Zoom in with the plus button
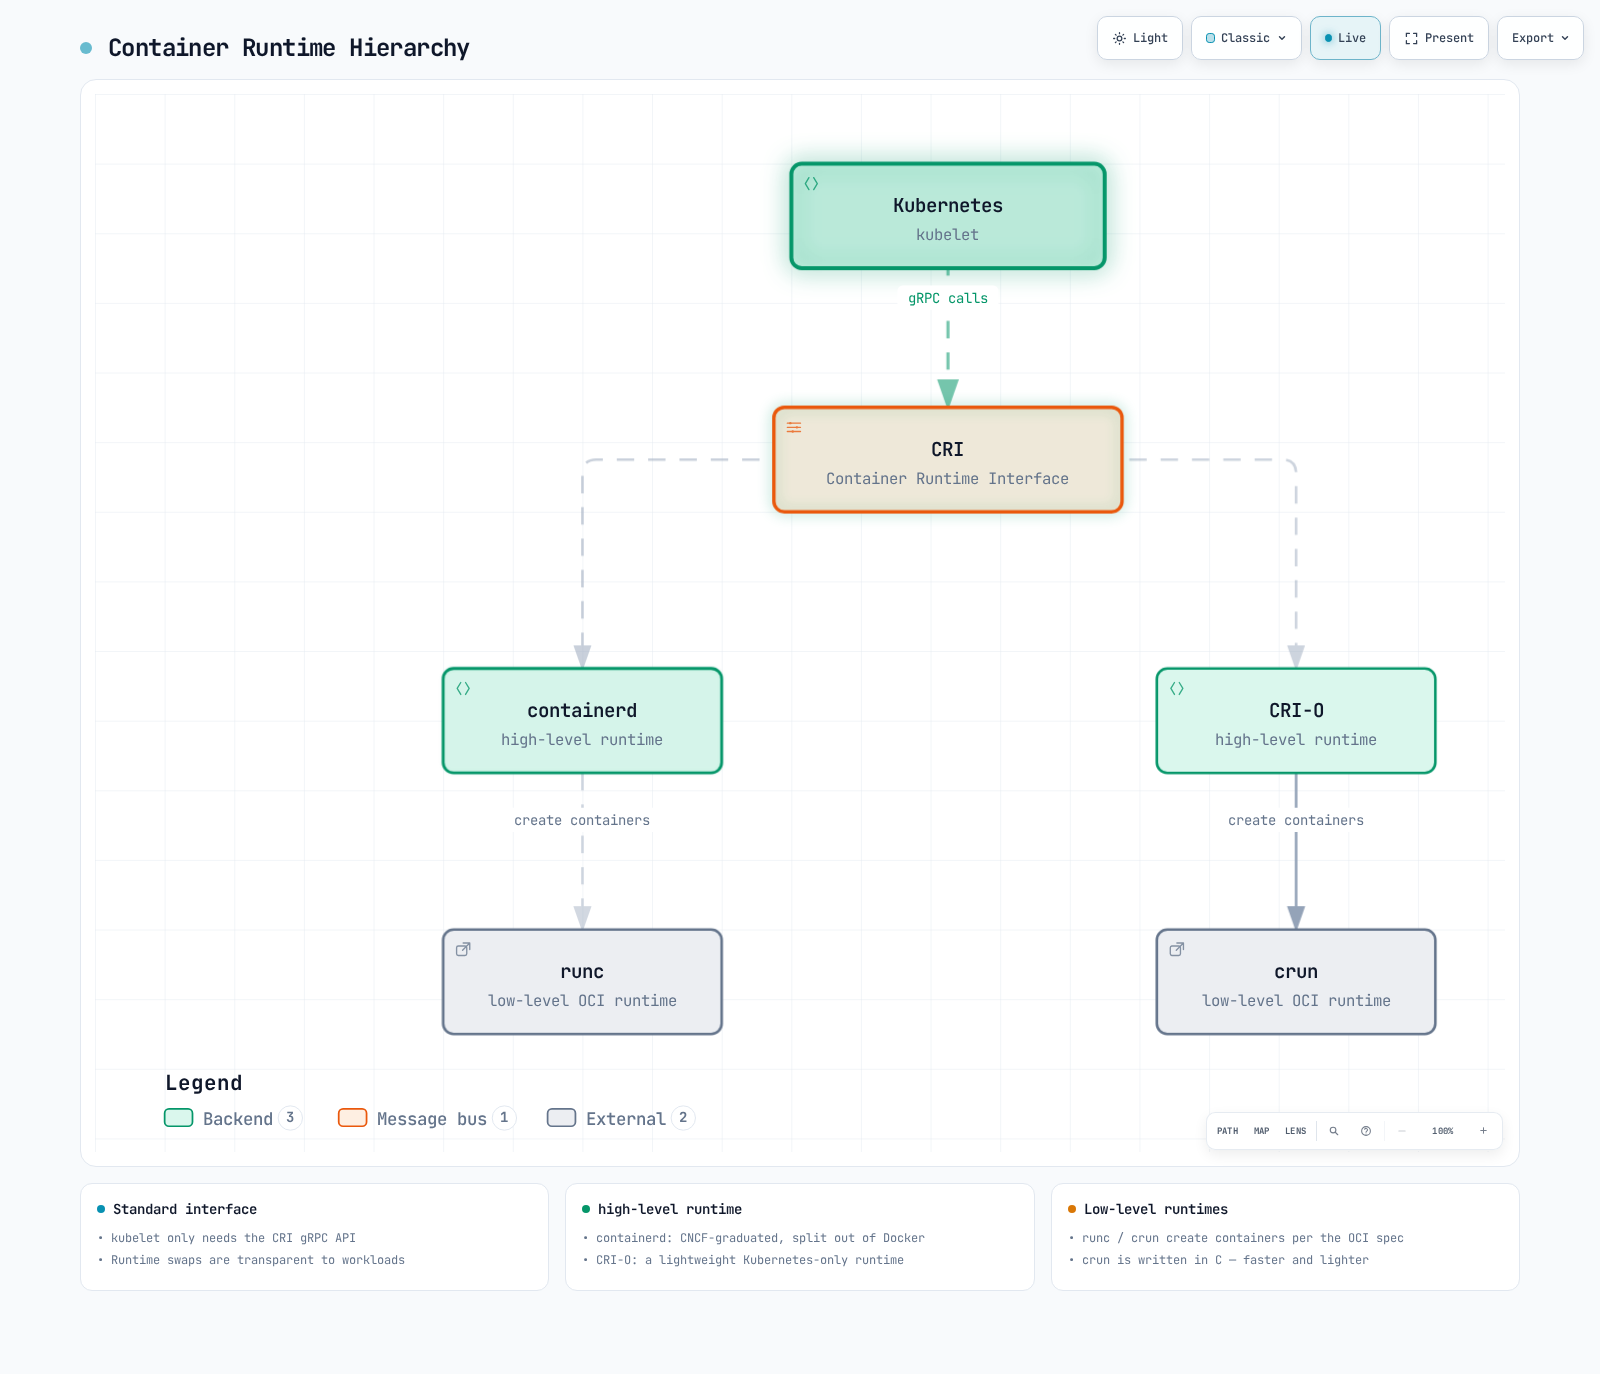 click(1483, 1131)
